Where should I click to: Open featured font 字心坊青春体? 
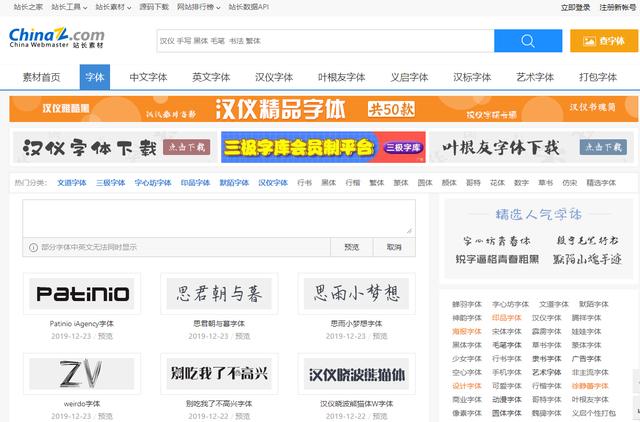pos(497,241)
